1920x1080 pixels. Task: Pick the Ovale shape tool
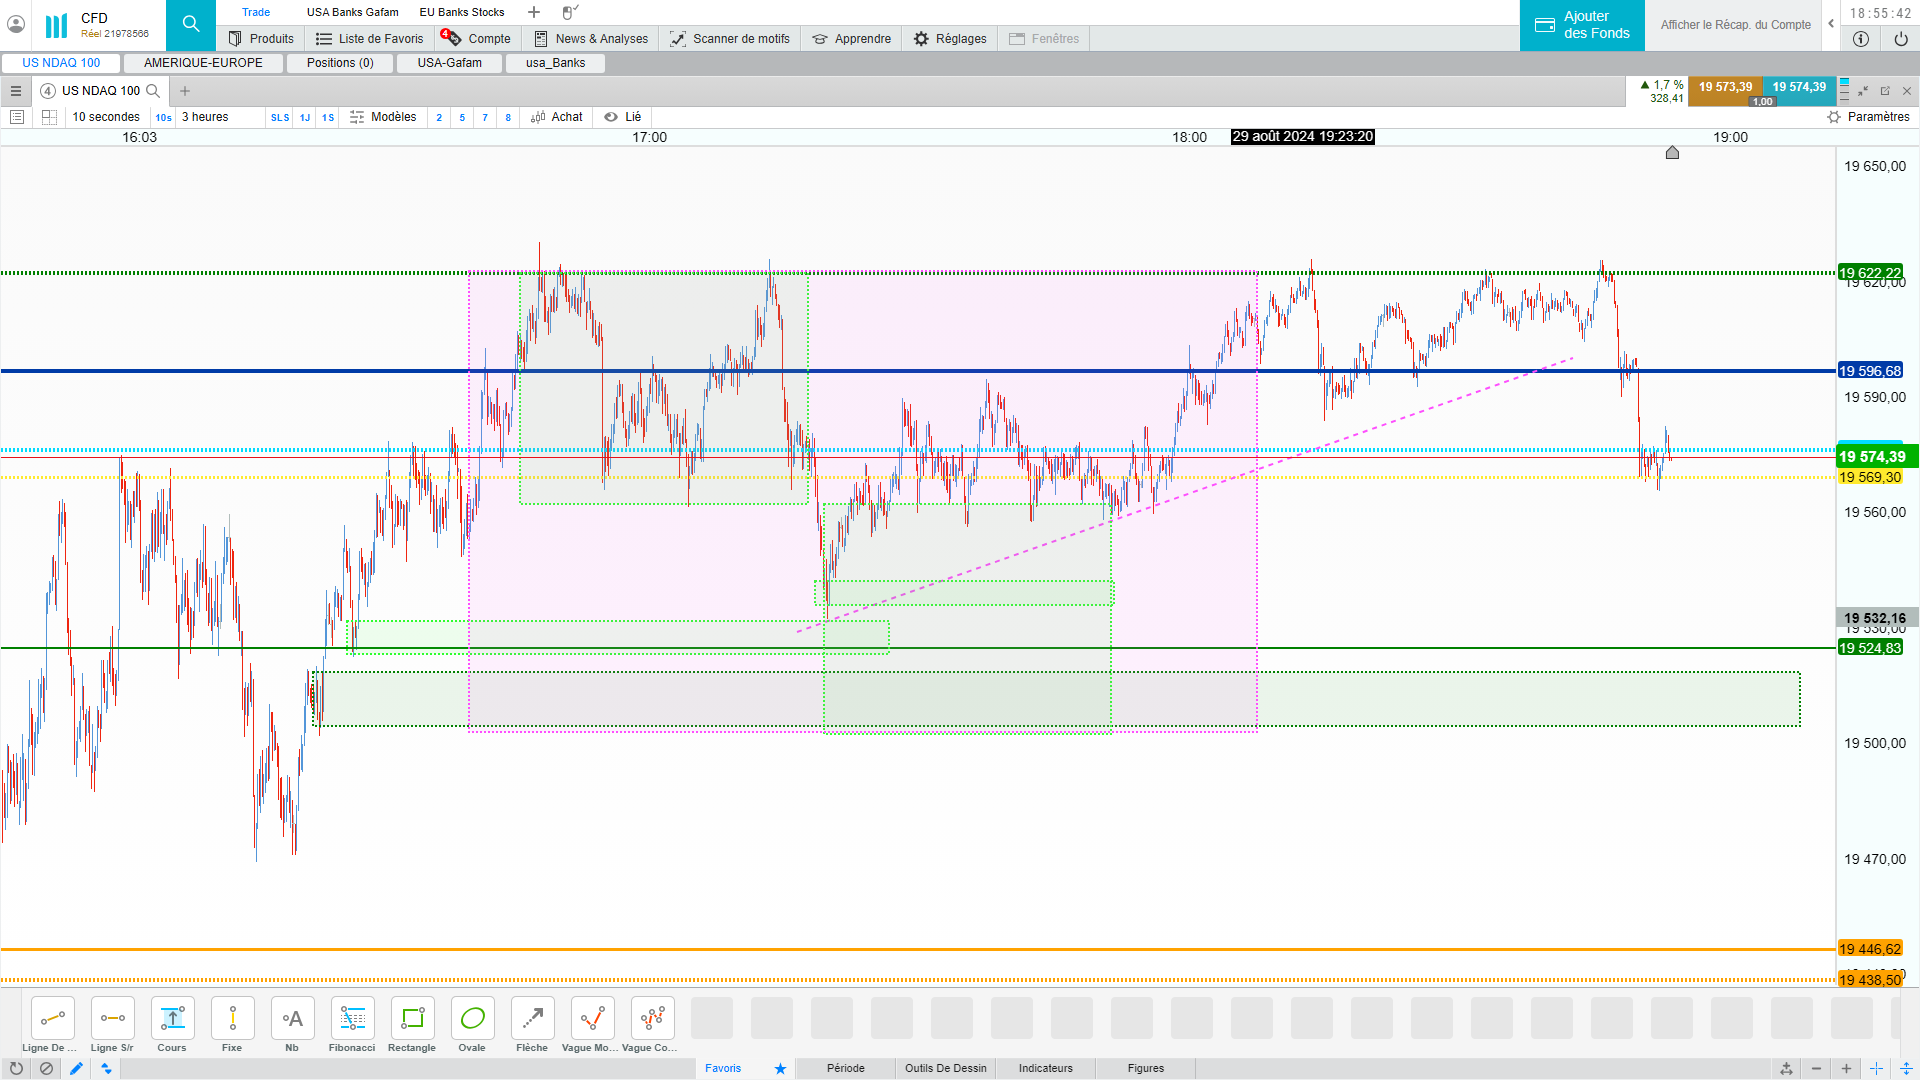(472, 1018)
